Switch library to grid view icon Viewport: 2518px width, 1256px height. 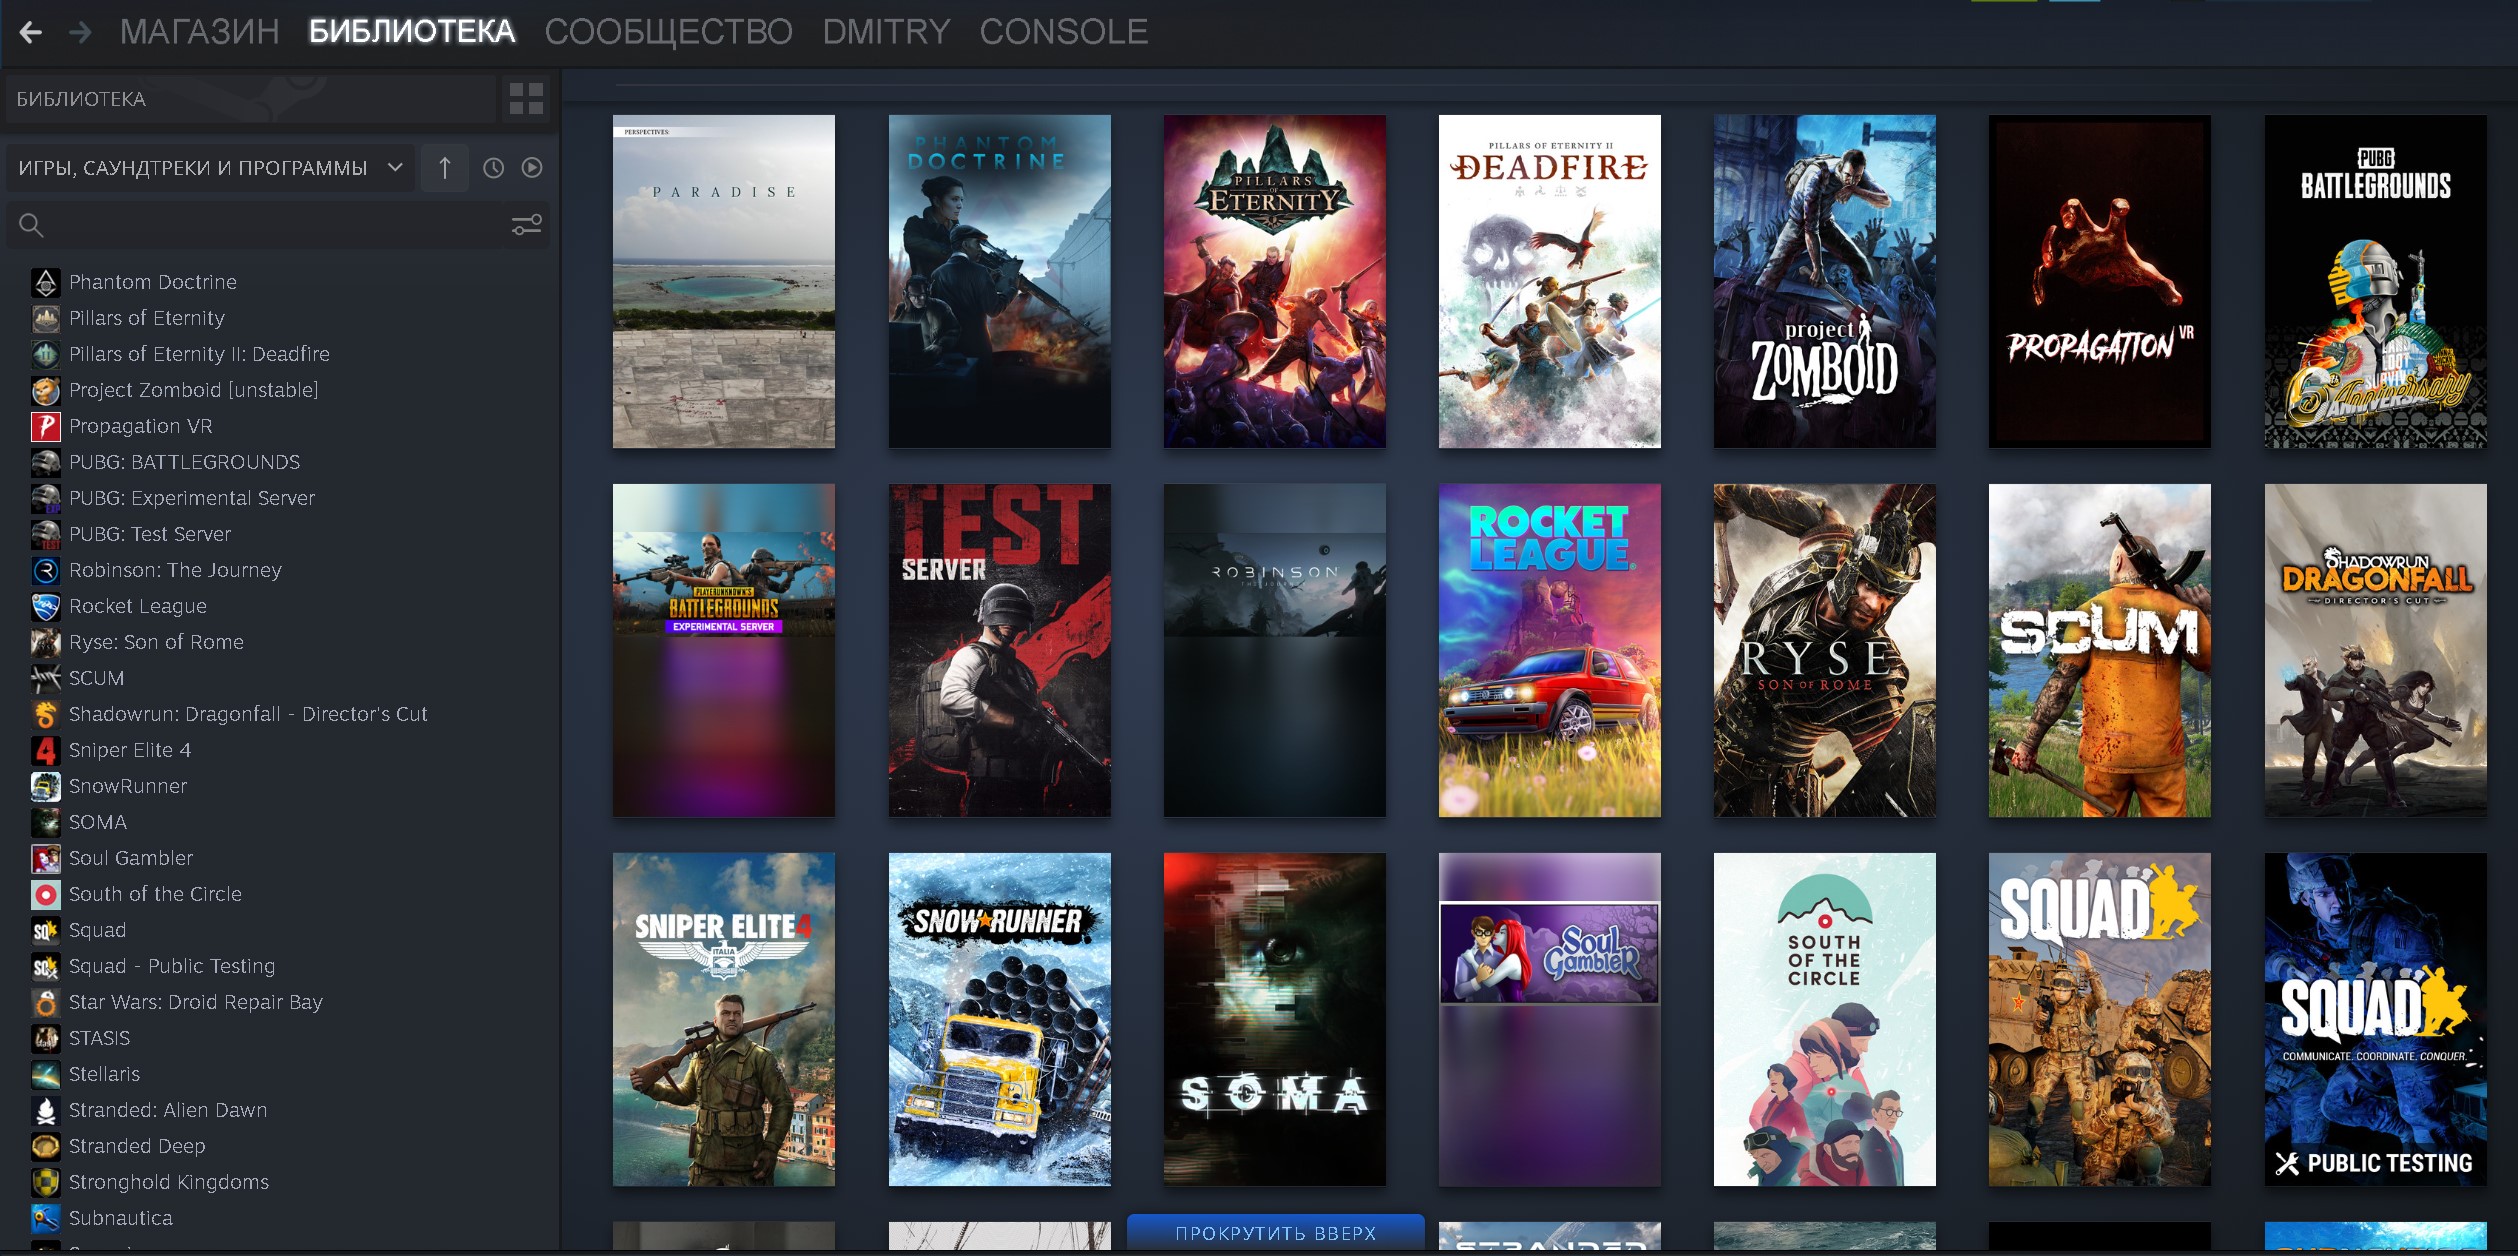pos(526,99)
